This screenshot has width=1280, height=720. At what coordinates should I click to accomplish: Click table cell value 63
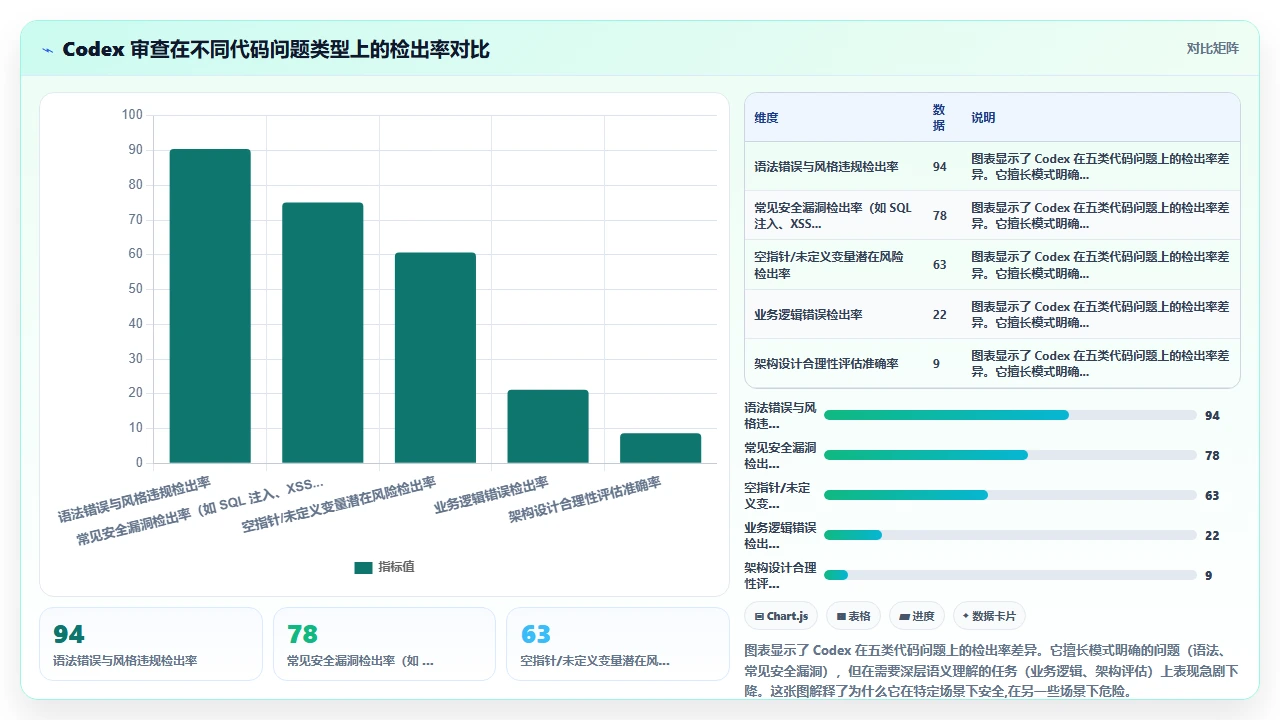point(939,265)
